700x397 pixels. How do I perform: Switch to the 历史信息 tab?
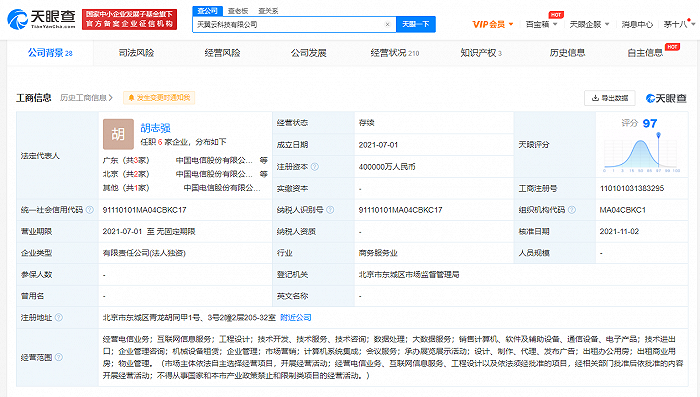pyautogui.click(x=567, y=53)
